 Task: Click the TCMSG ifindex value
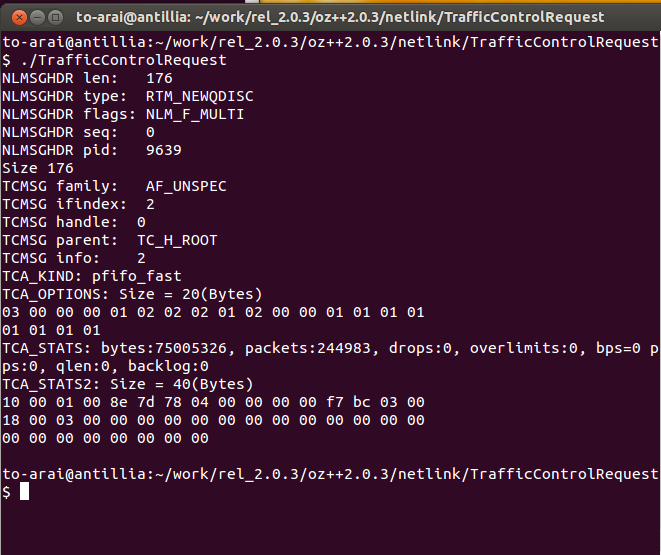pos(150,204)
